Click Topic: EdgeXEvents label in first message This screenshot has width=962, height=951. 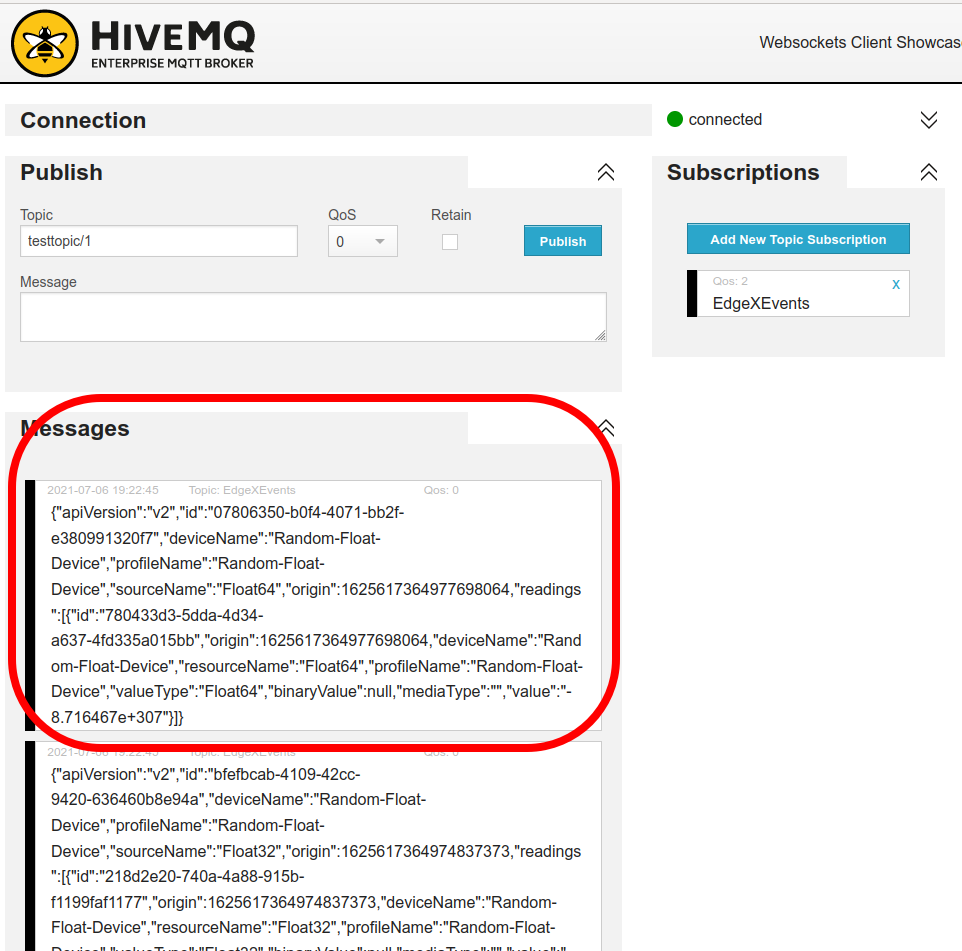[x=242, y=490]
